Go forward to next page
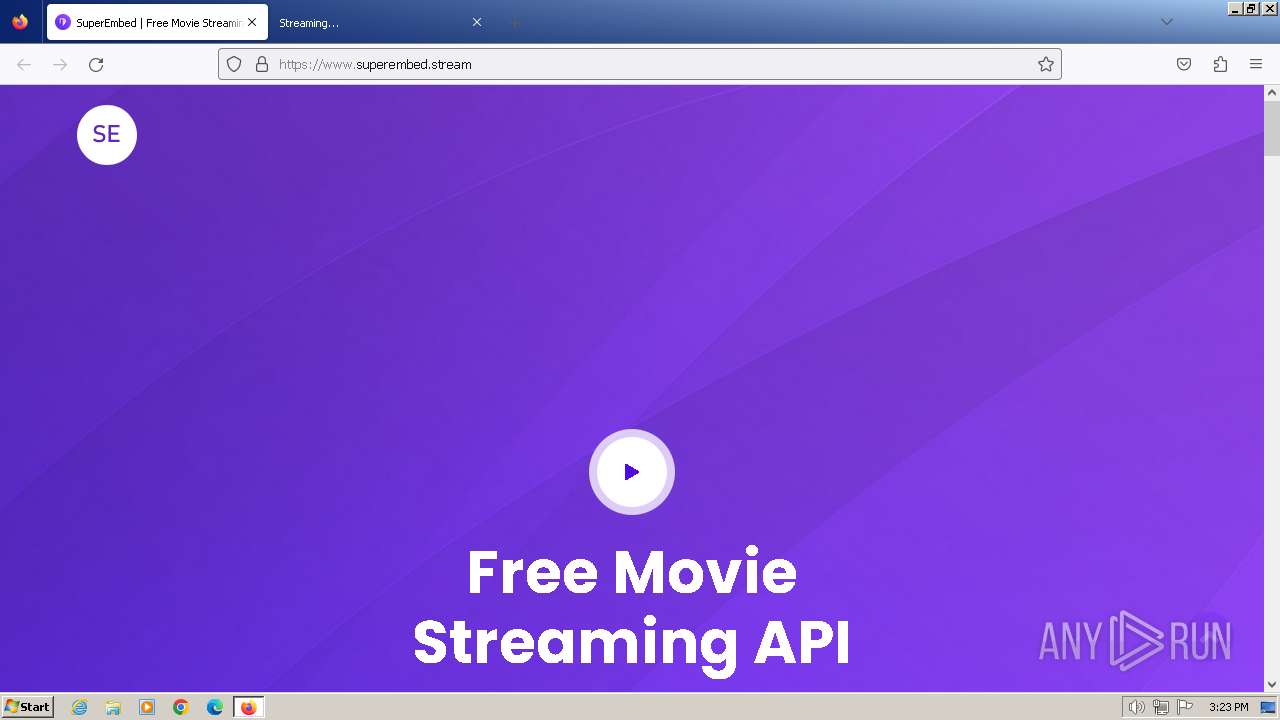The image size is (1280, 720). coord(60,64)
